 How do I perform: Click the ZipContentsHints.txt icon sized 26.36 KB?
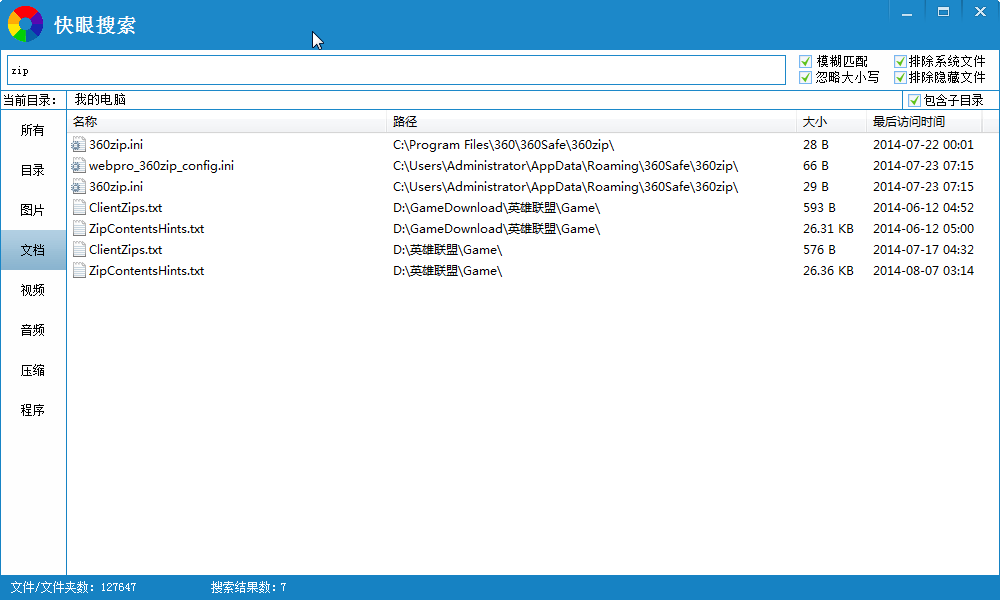[x=79, y=271]
